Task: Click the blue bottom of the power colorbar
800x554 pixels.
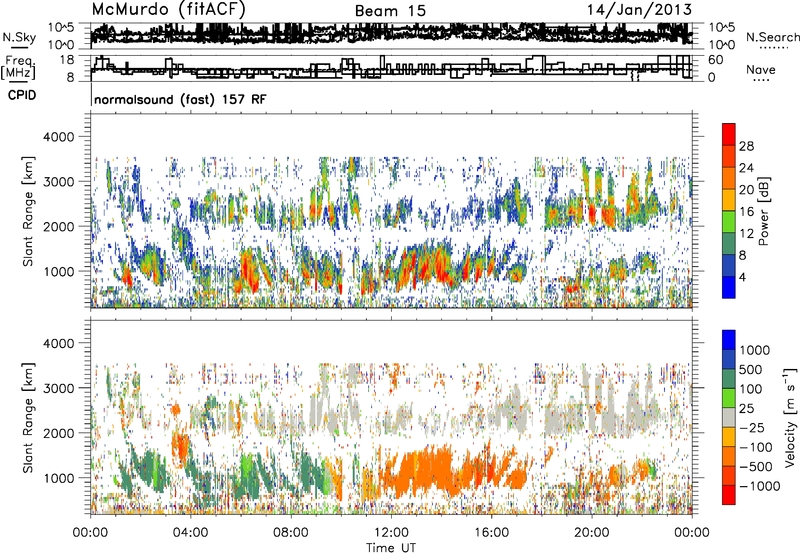Action: 729,287
